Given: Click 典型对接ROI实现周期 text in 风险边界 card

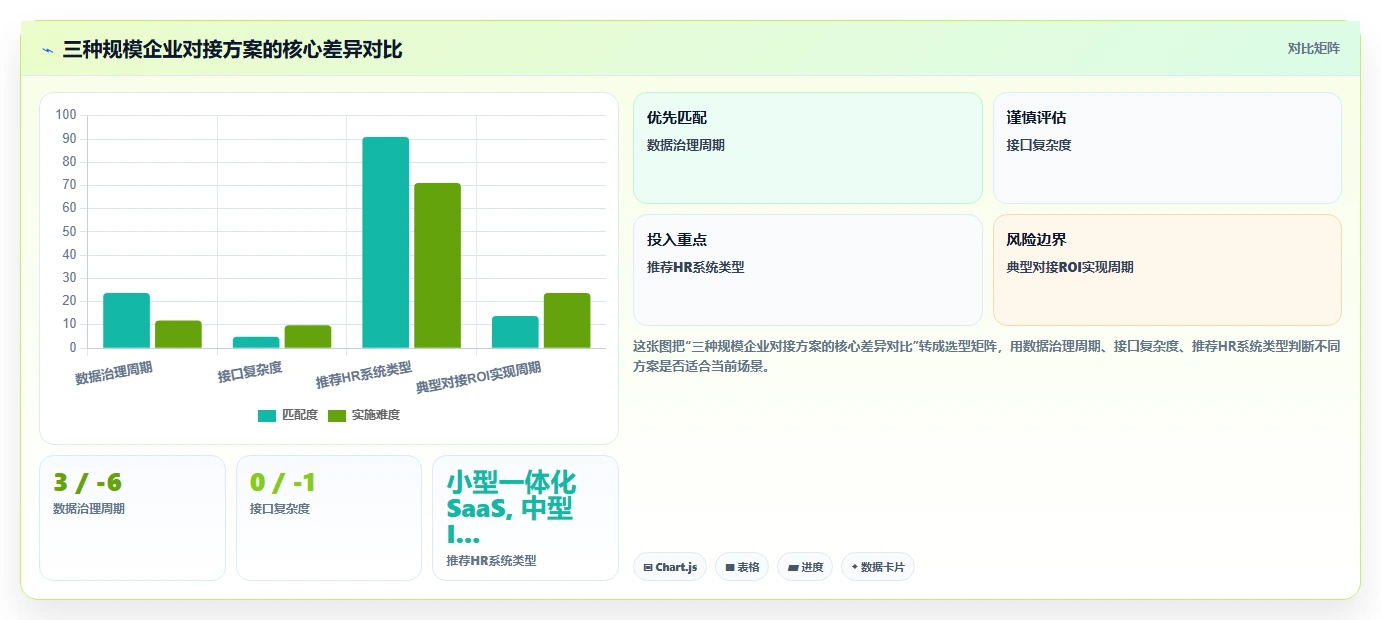Looking at the screenshot, I should click(x=1070, y=267).
